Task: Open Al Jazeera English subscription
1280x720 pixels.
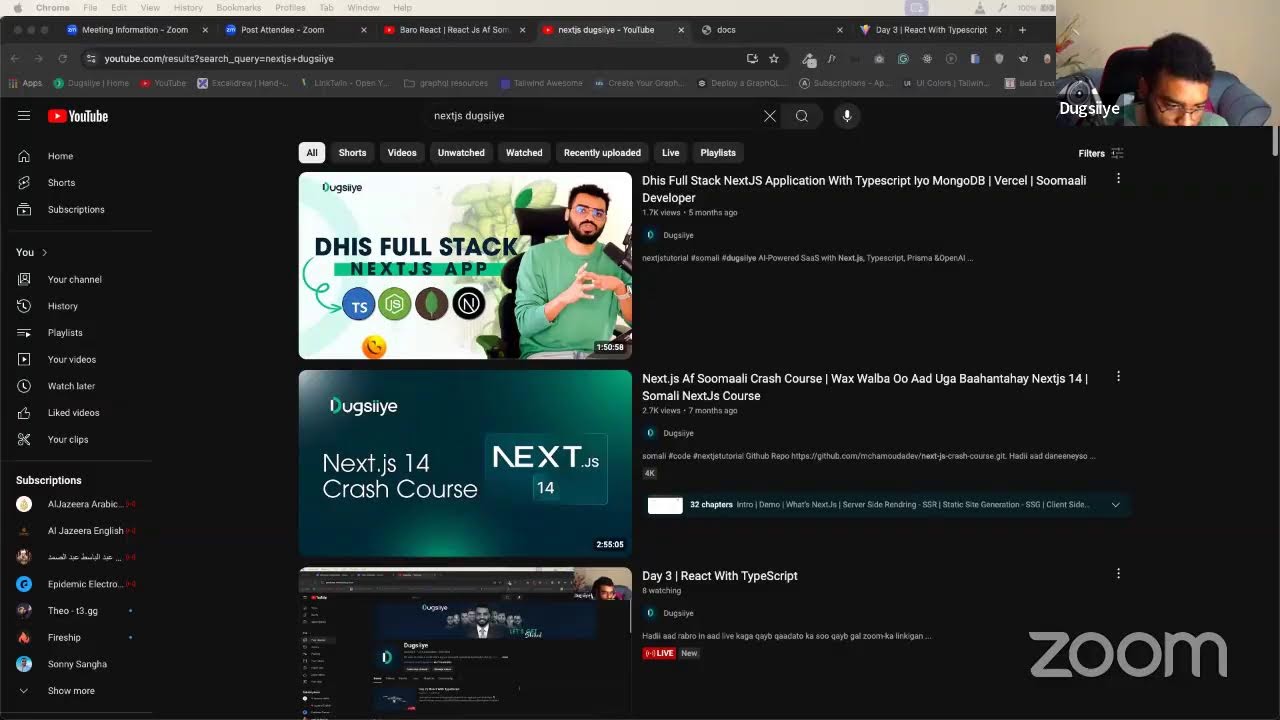Action: pyautogui.click(x=76, y=531)
